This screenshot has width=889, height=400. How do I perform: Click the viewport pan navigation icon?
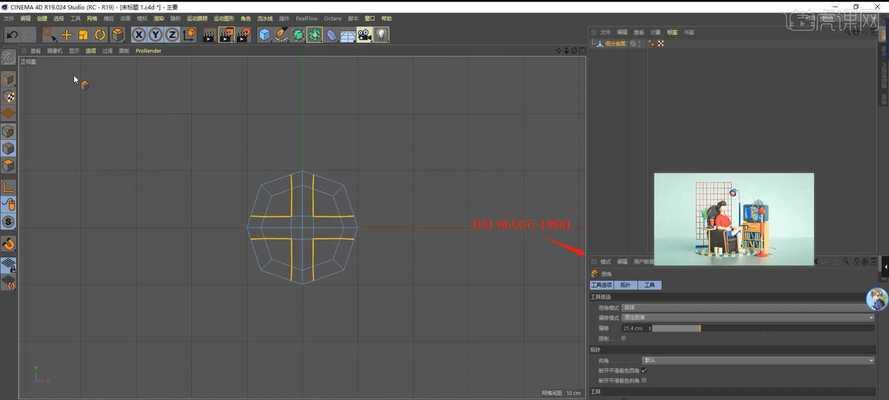coord(560,51)
